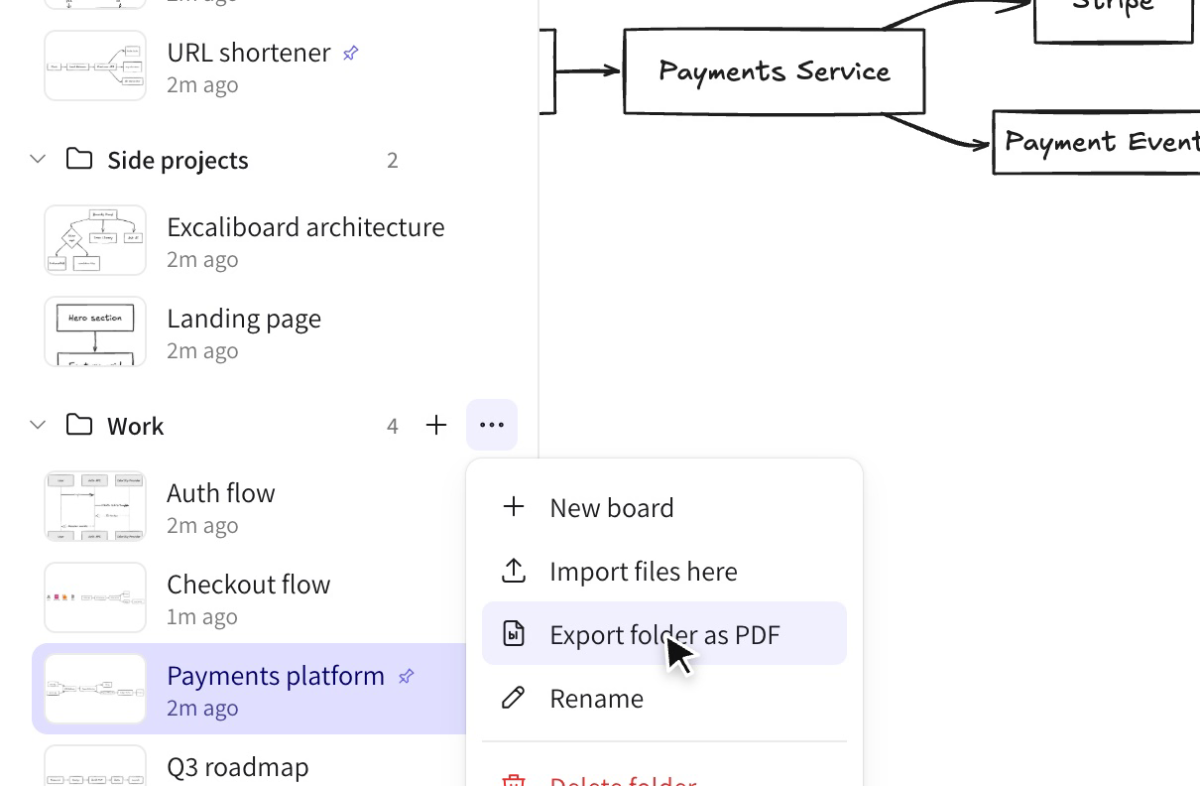Choose Export folder as PDF
Viewport: 1200px width, 786px height.
[x=664, y=634]
